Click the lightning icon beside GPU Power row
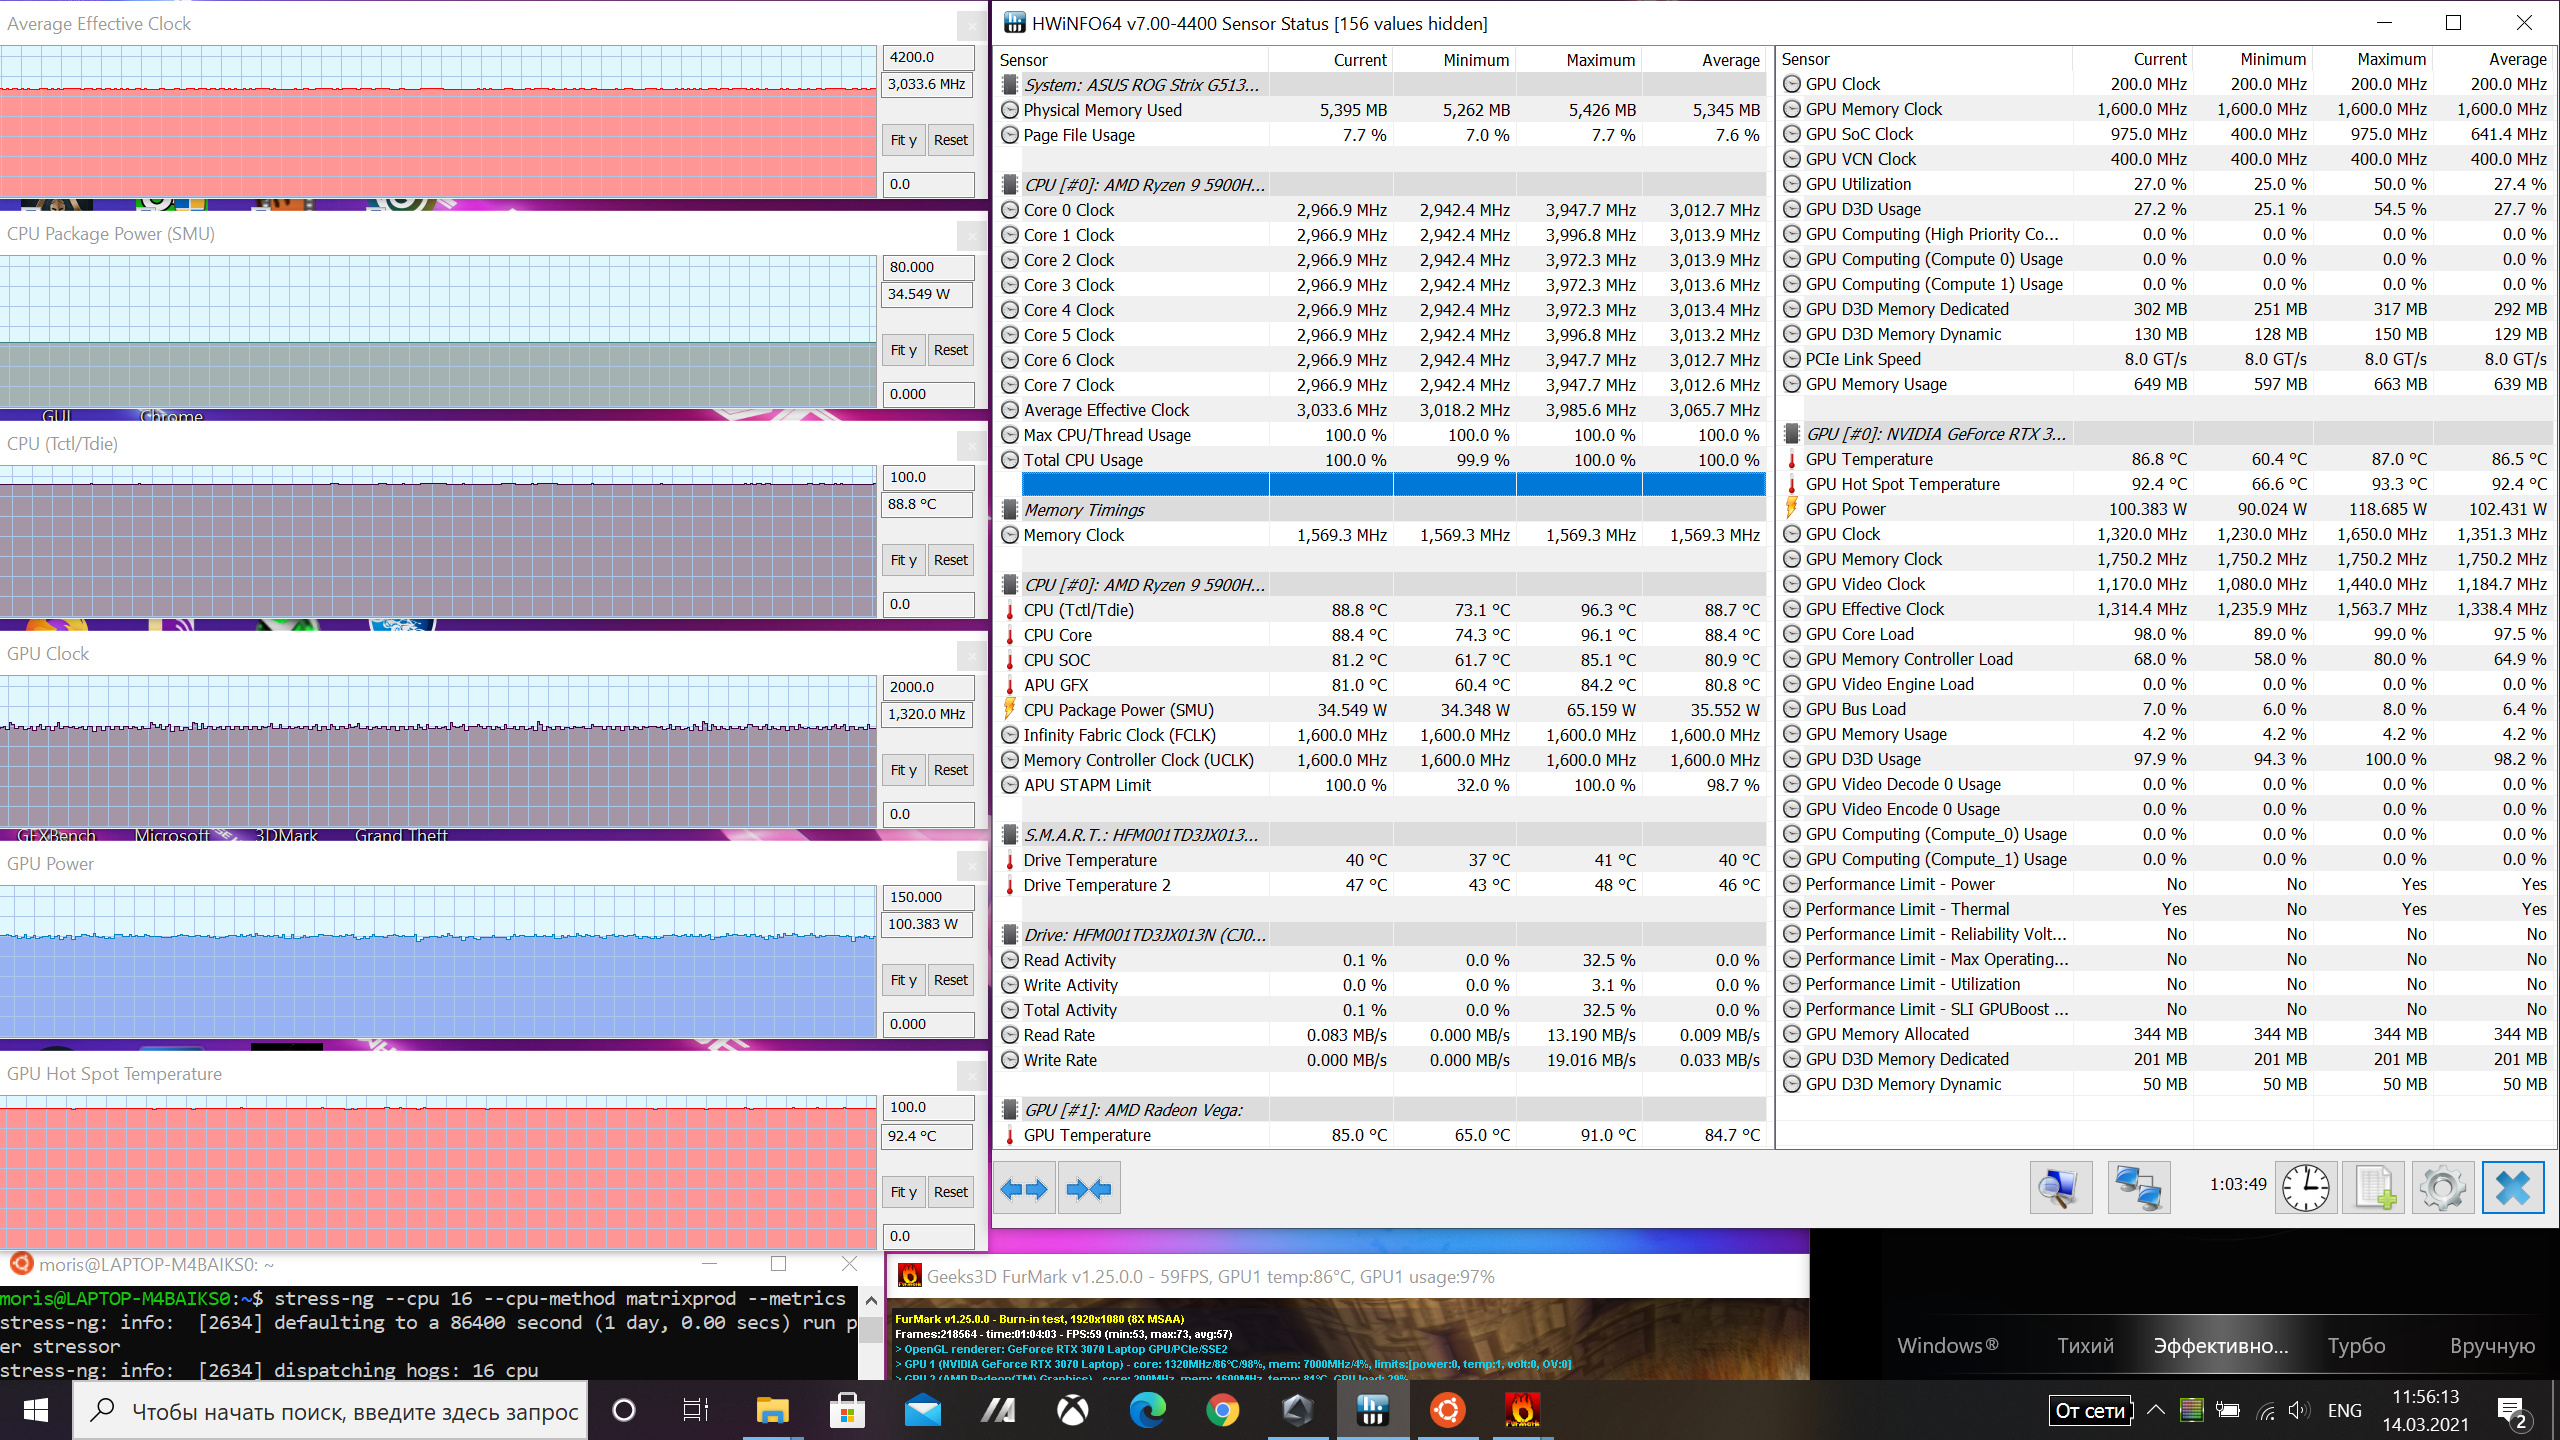2560x1440 pixels. coord(1792,509)
